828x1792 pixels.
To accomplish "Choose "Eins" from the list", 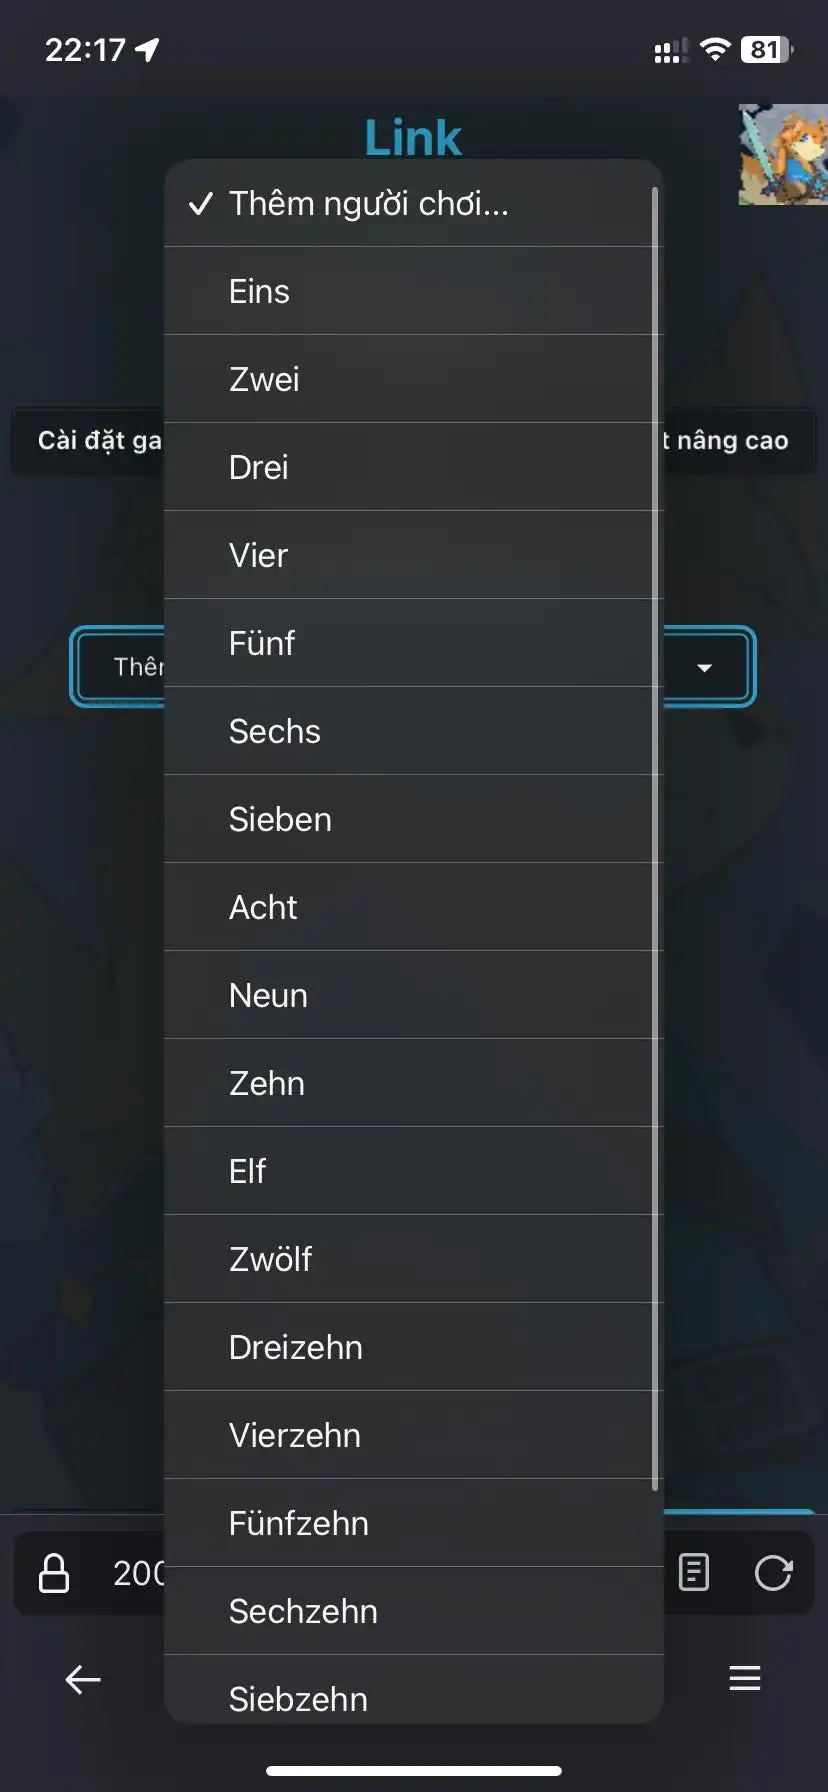I will [260, 292].
